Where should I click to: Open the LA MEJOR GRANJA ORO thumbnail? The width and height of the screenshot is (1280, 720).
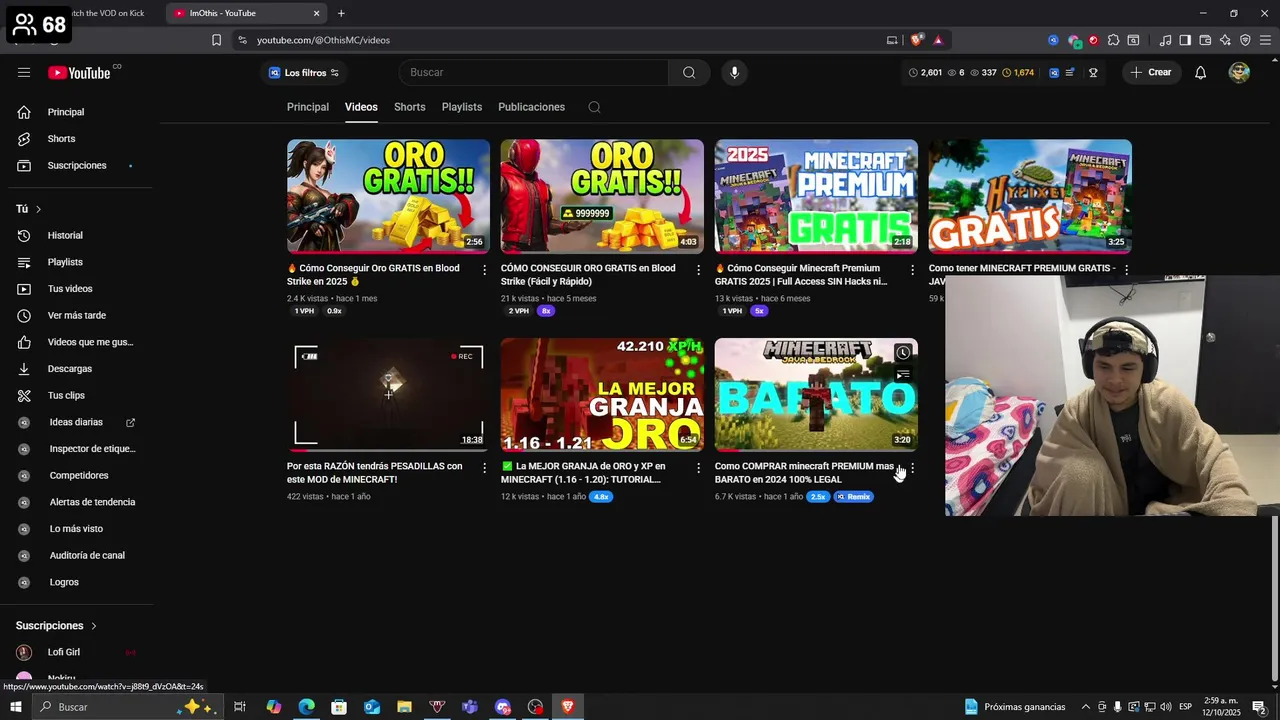pos(602,394)
